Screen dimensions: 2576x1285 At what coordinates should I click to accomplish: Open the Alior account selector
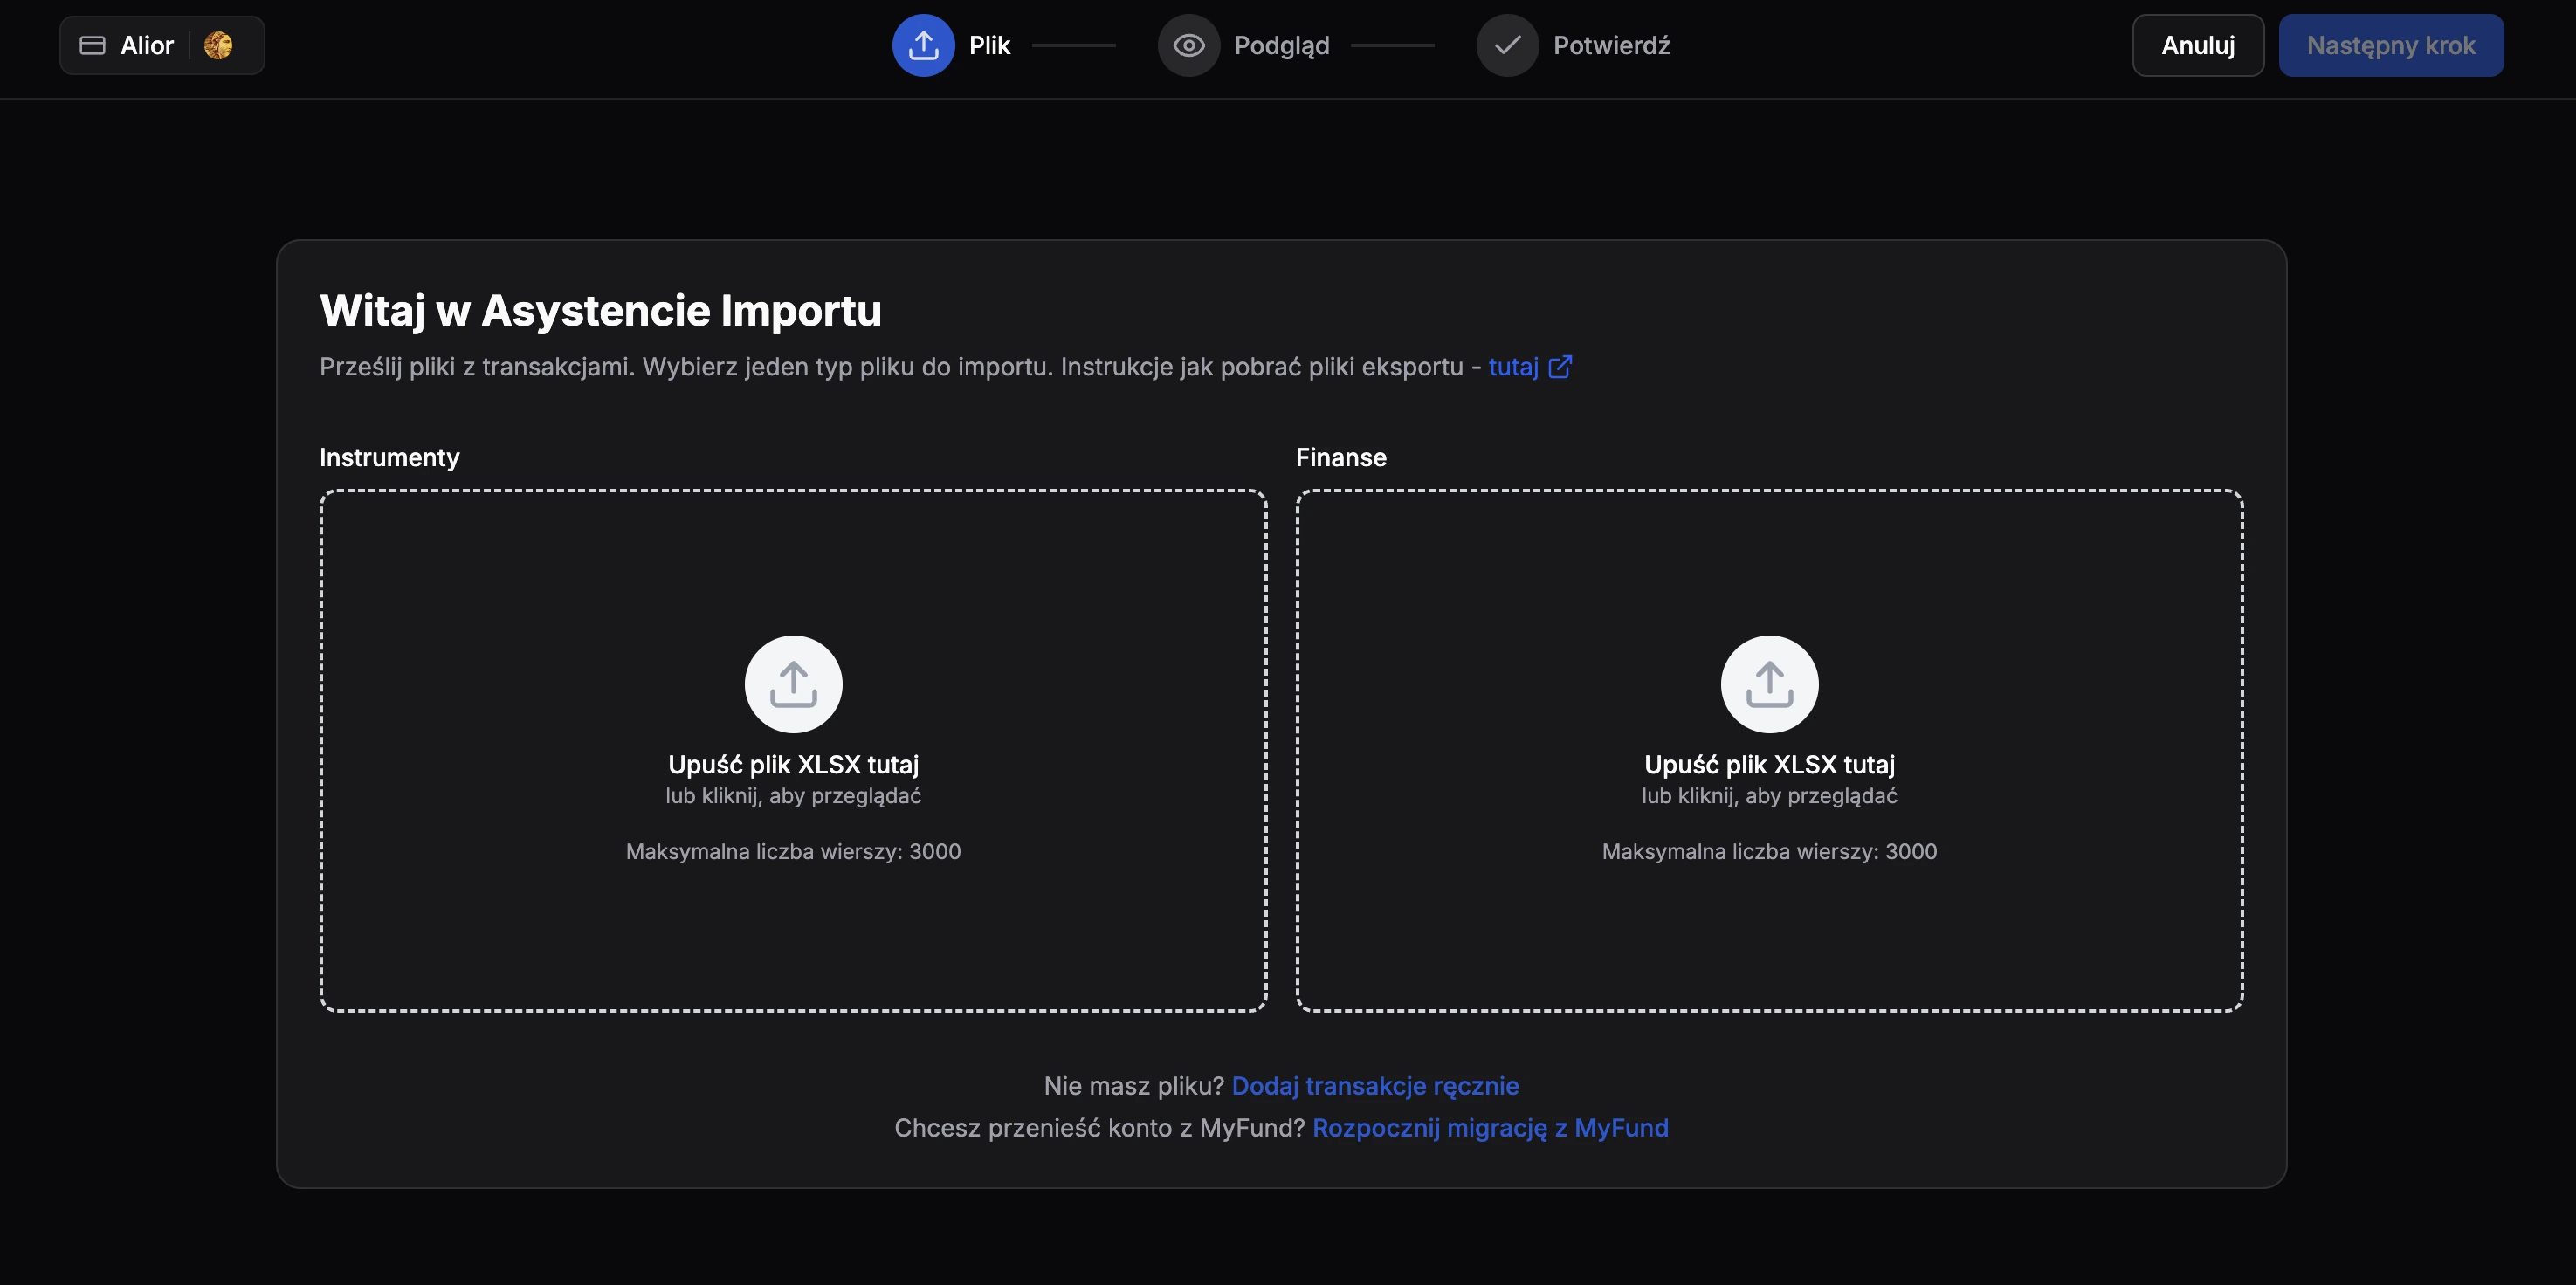(x=147, y=45)
